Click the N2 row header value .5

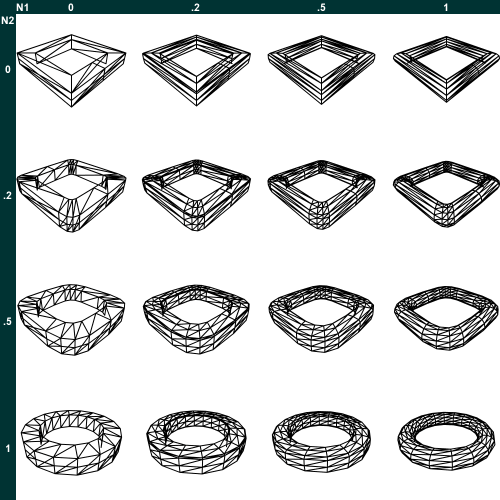point(7,322)
